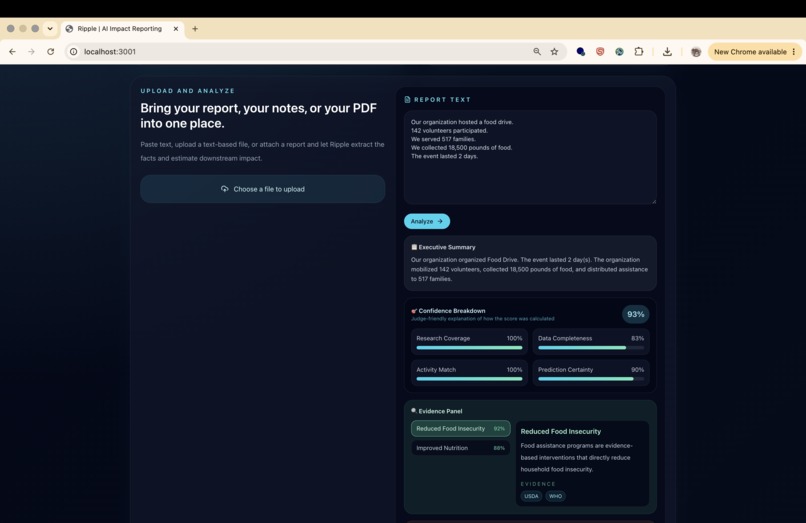Bookmark this page with the star icon
Image resolution: width=806 pixels, height=523 pixels.
tap(554, 51)
